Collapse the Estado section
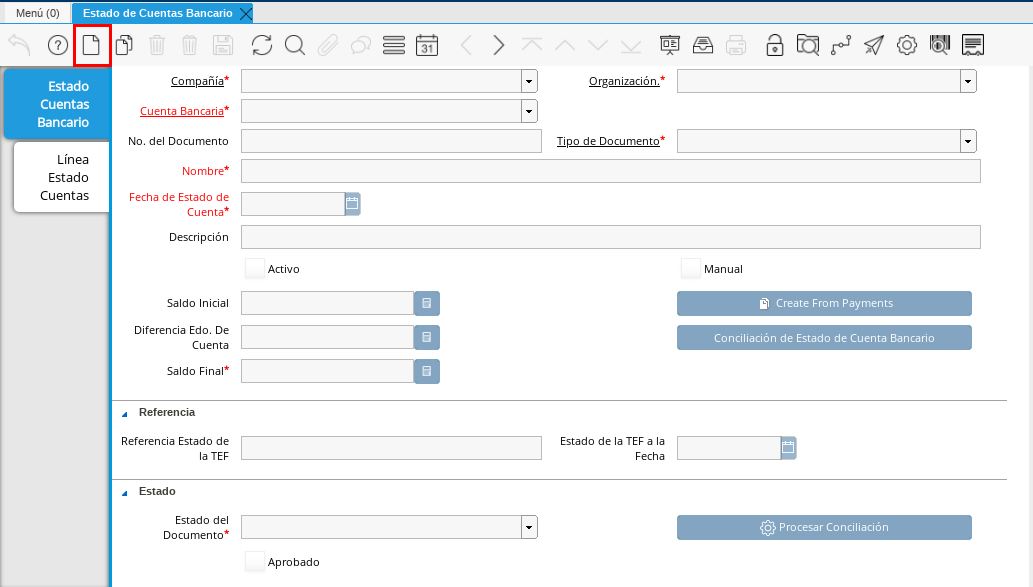This screenshot has width=1033, height=587. coord(125,493)
